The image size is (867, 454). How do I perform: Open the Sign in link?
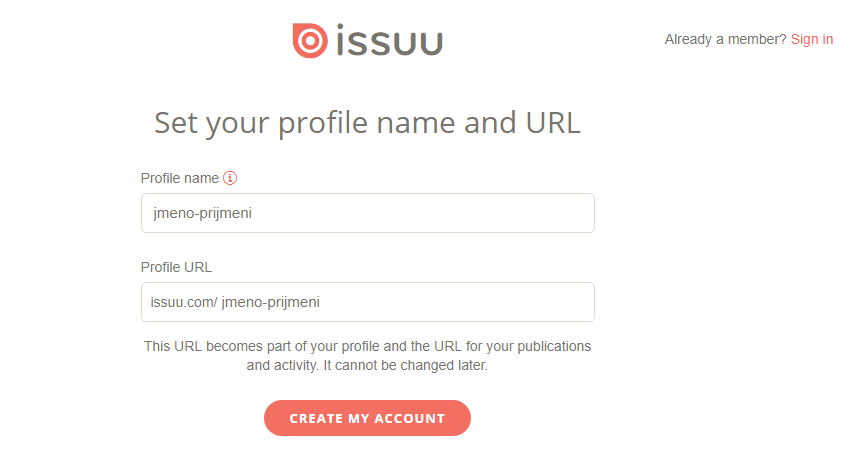[811, 39]
